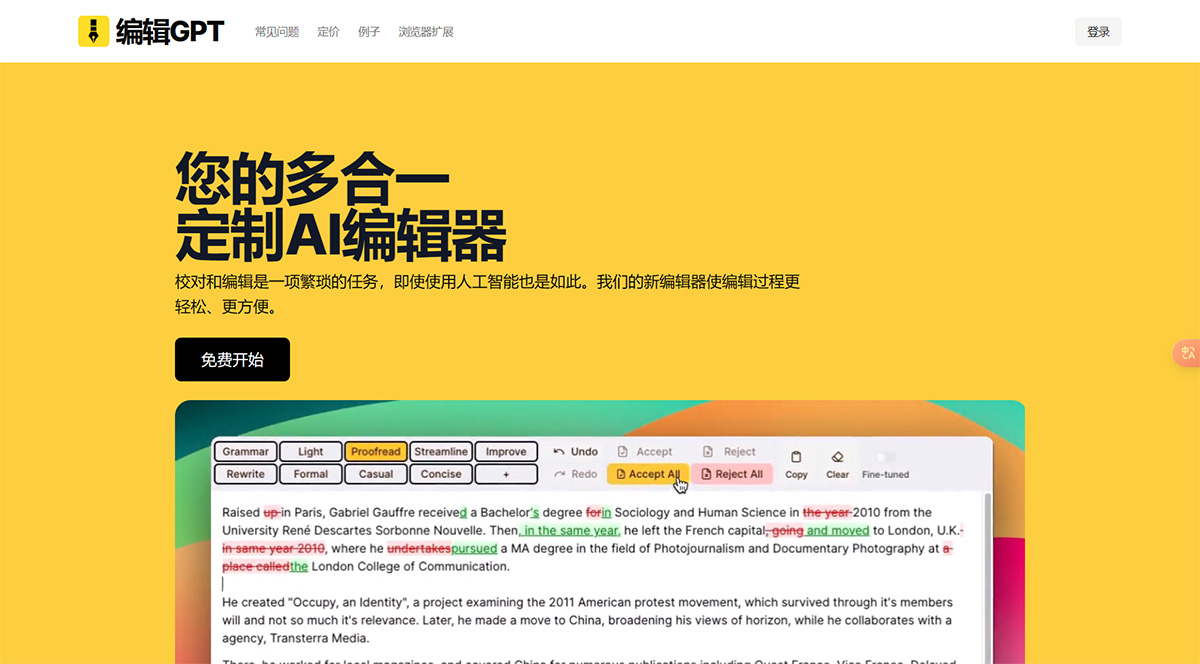Click the Undo arrow icon
Image resolution: width=1200 pixels, height=664 pixels.
click(560, 451)
